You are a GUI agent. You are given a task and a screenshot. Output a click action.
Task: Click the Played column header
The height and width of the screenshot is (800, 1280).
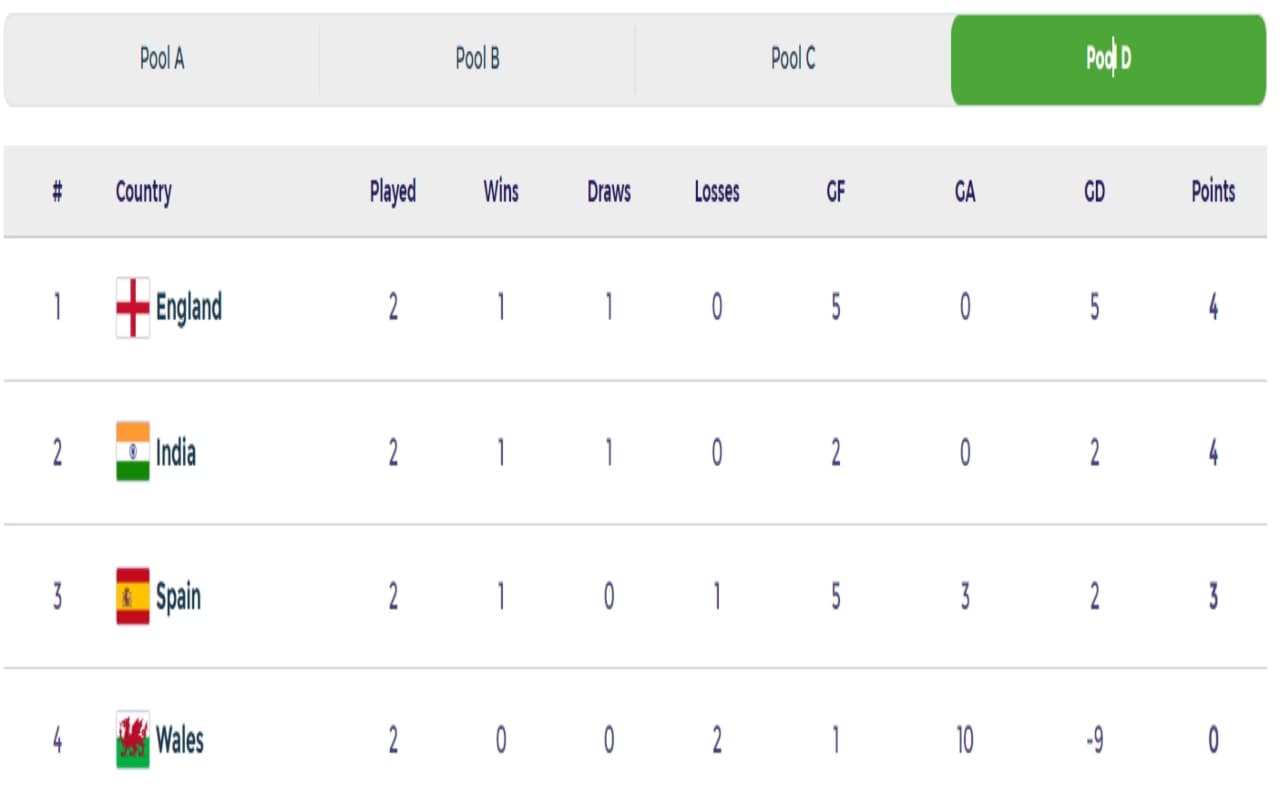(x=392, y=192)
